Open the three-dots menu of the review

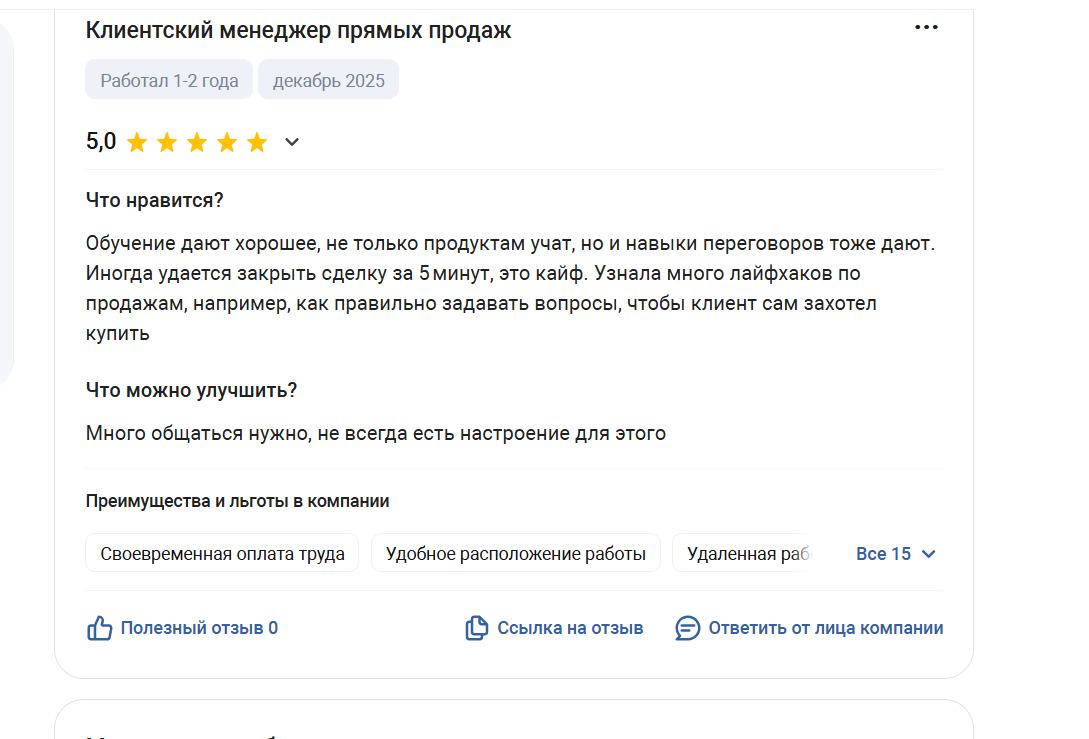coord(926,28)
